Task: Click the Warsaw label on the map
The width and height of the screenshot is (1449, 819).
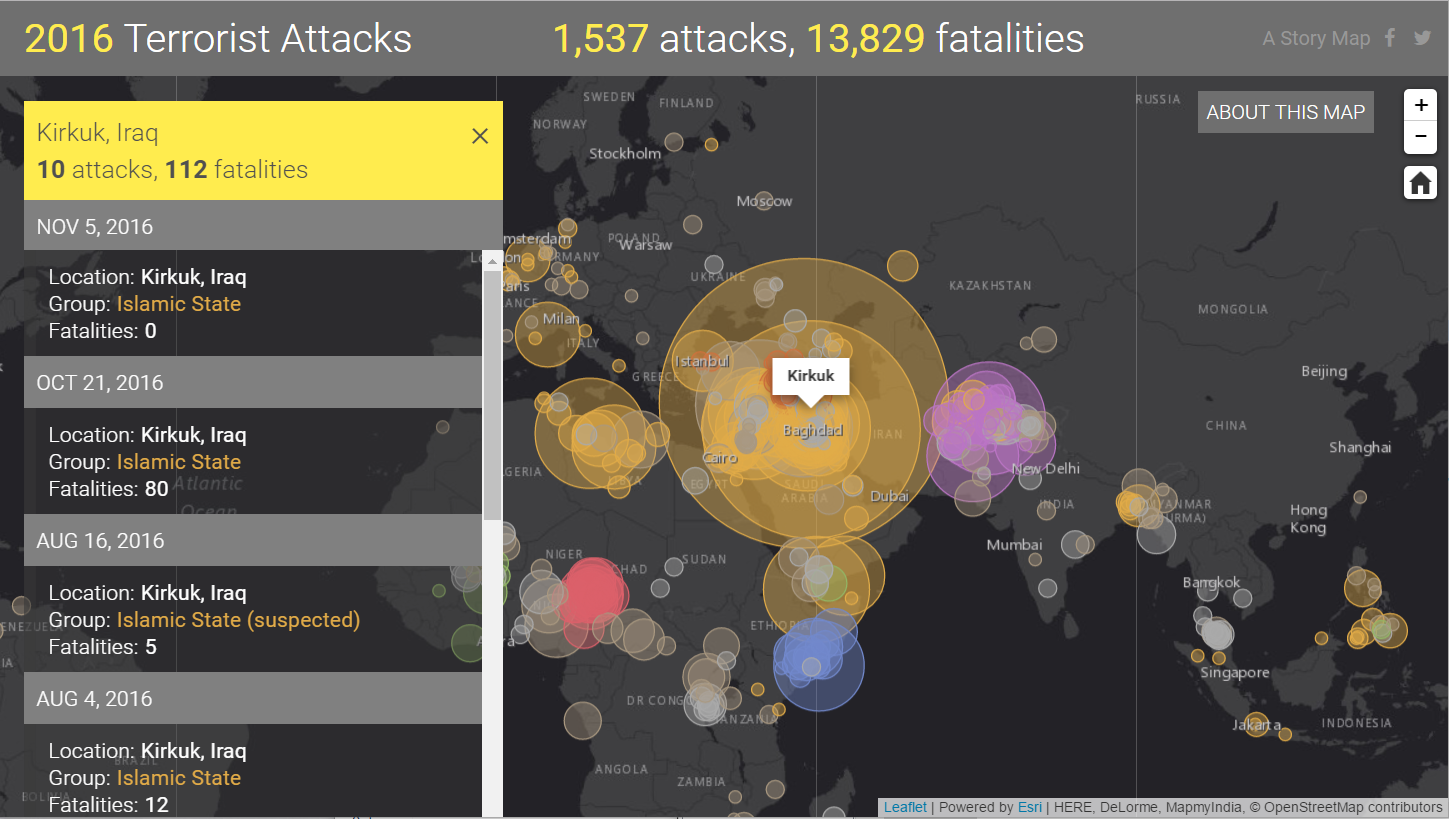Action: [x=645, y=244]
